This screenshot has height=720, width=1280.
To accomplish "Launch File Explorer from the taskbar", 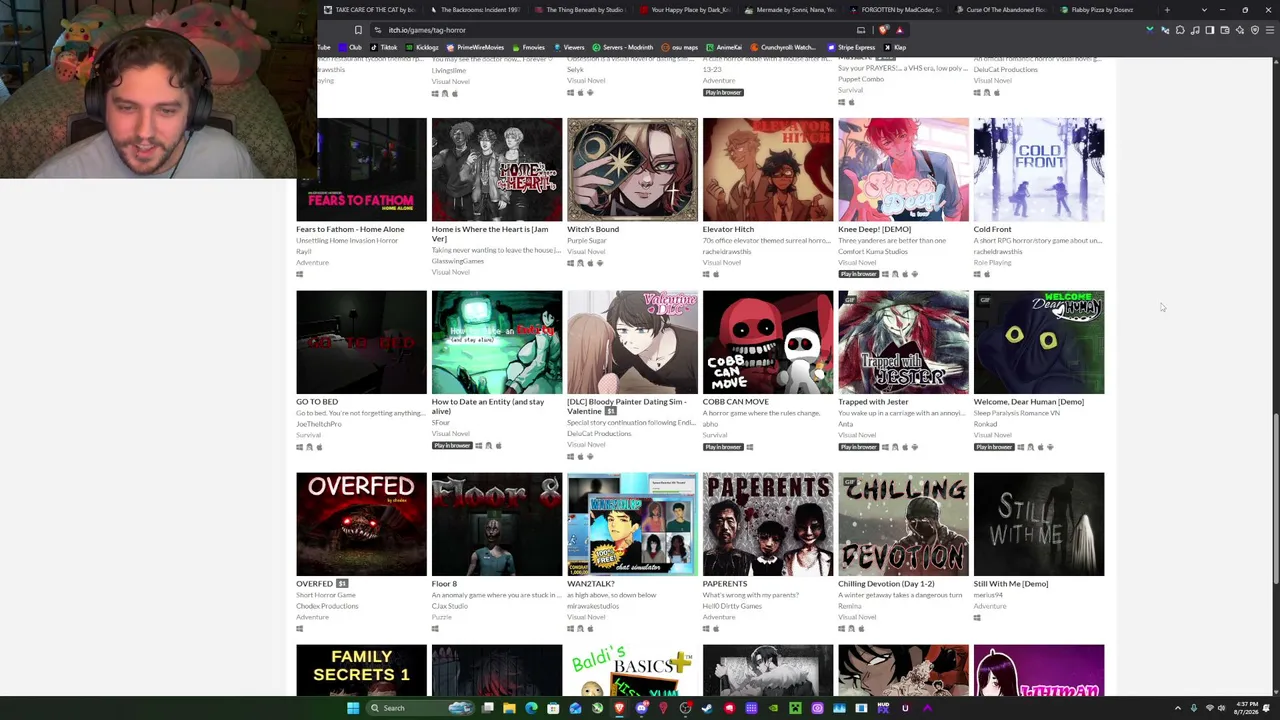I will point(509,708).
